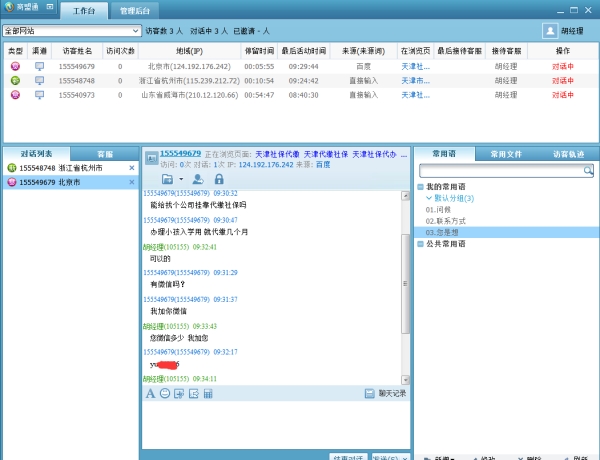Image resolution: width=600 pixels, height=460 pixels.
Task: Open the 天津代缴社保 page link
Action: pyautogui.click(x=326, y=154)
